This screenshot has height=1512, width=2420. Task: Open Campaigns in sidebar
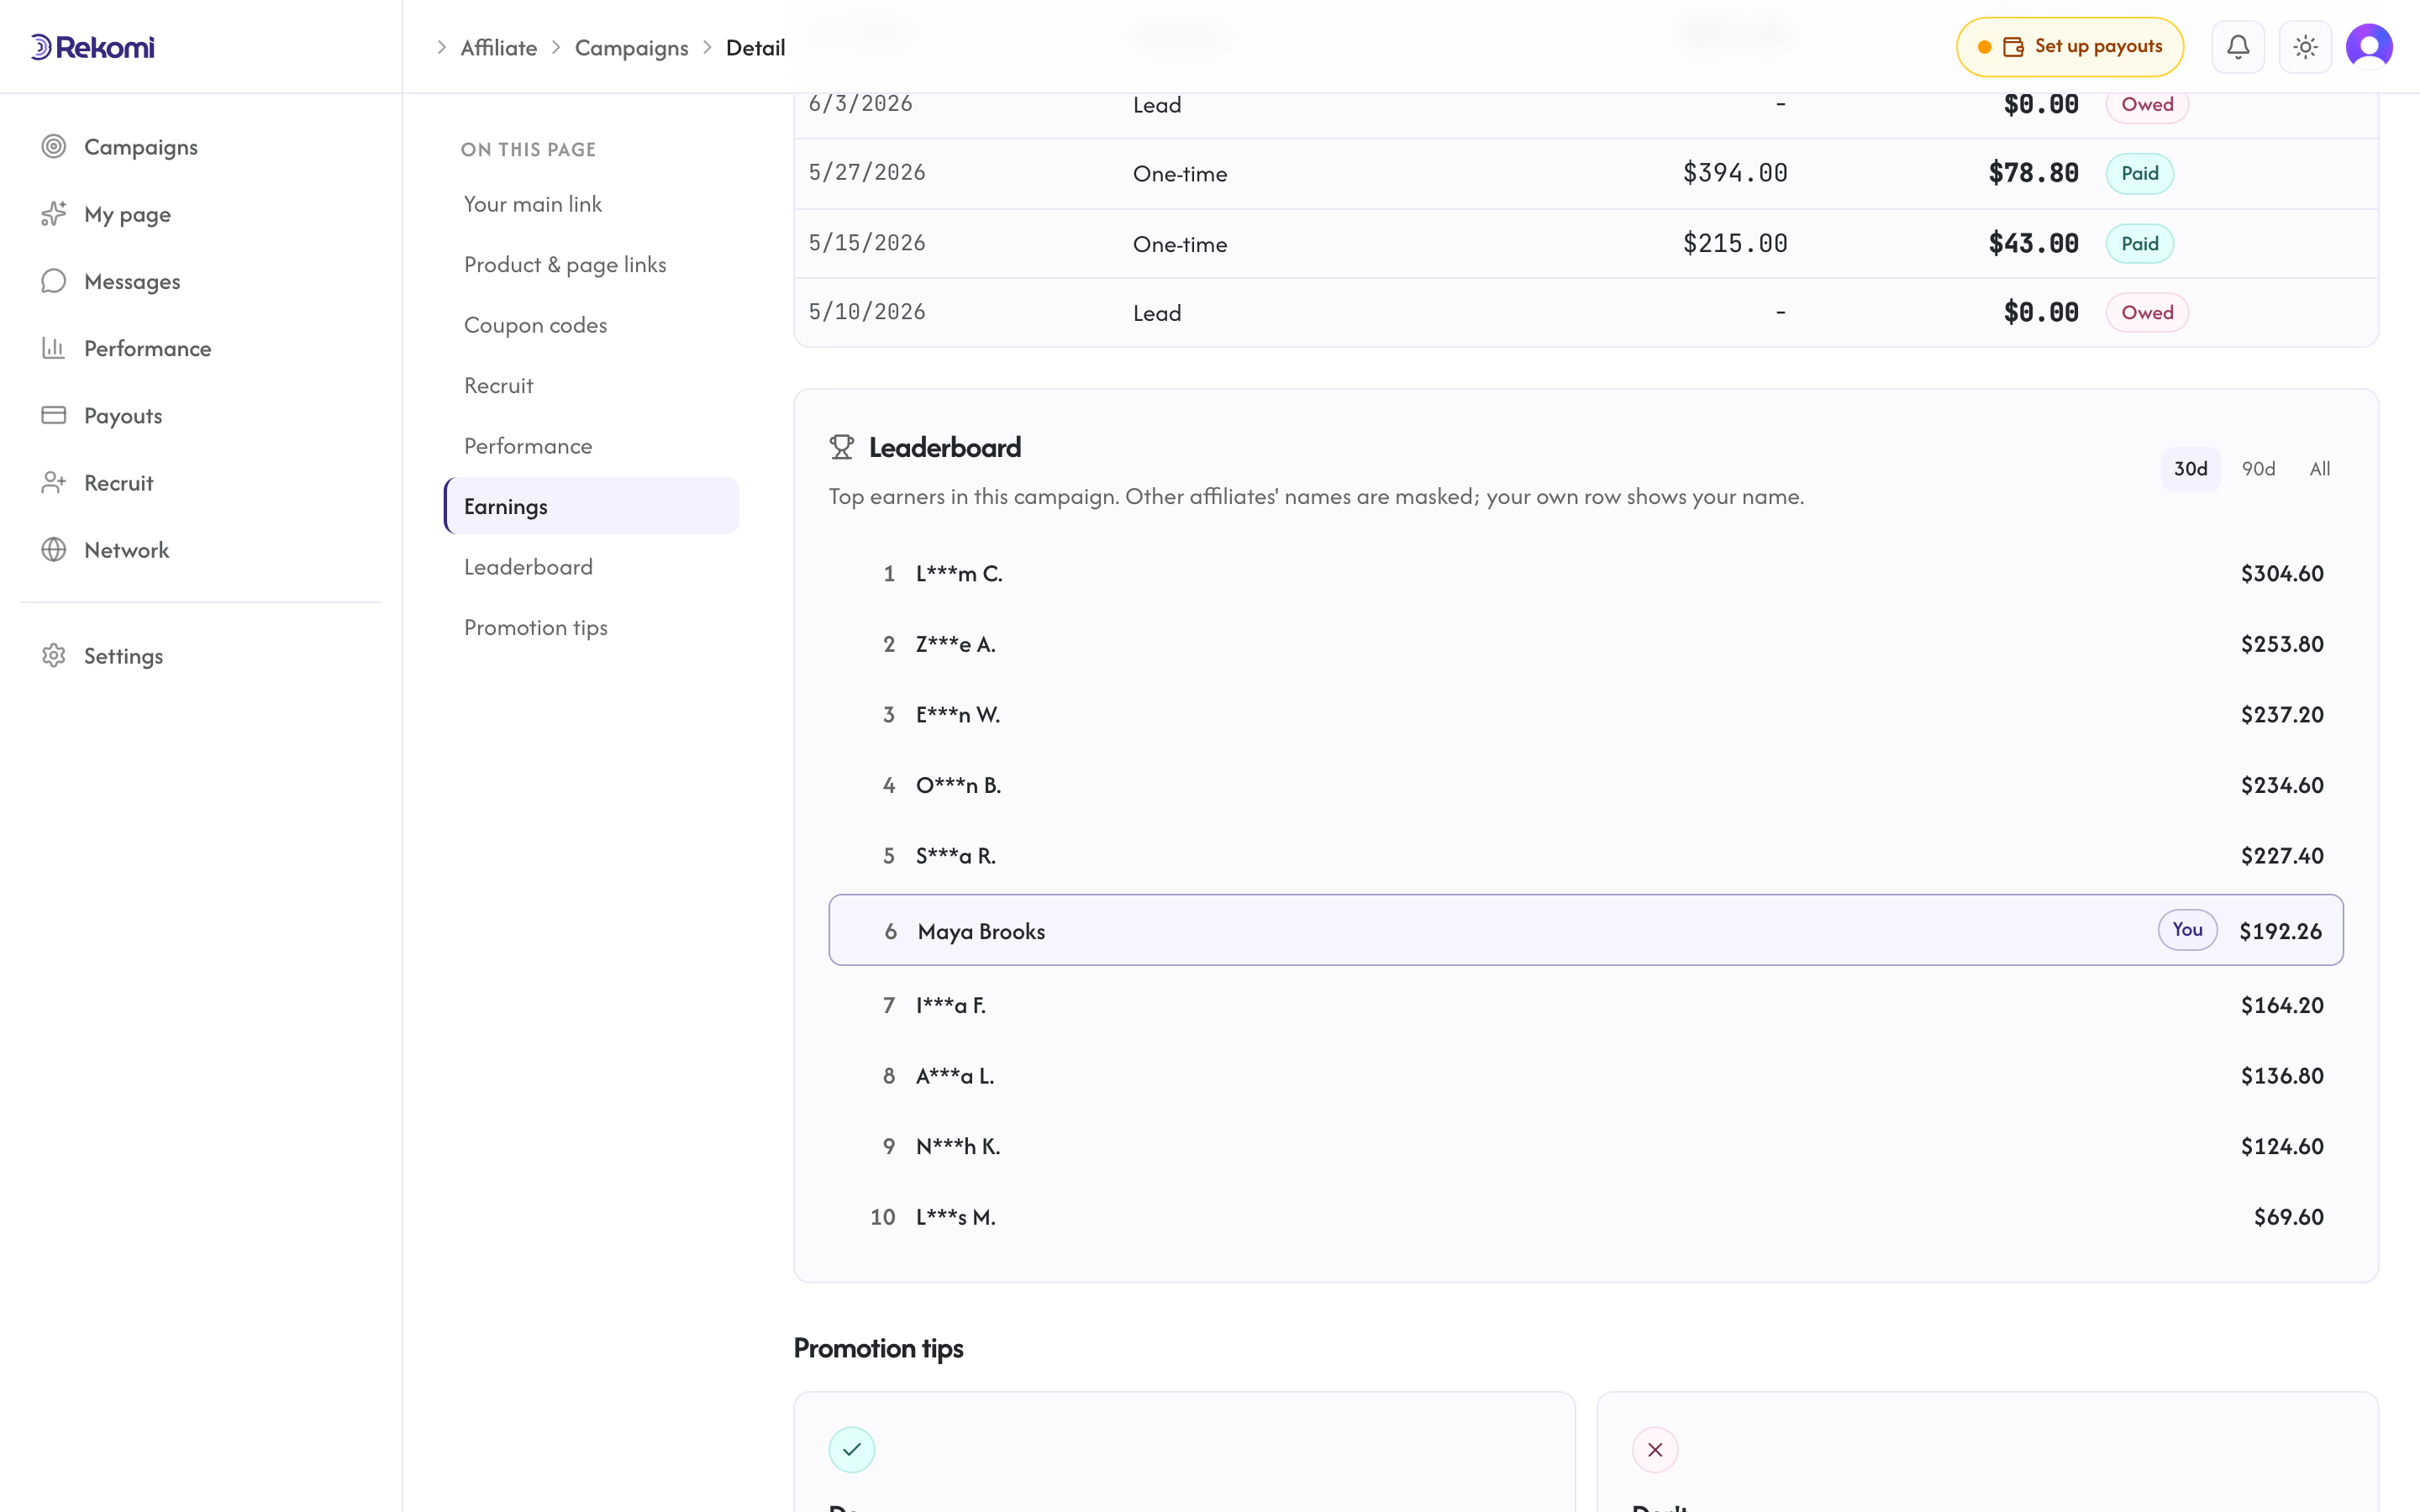[x=200, y=147]
